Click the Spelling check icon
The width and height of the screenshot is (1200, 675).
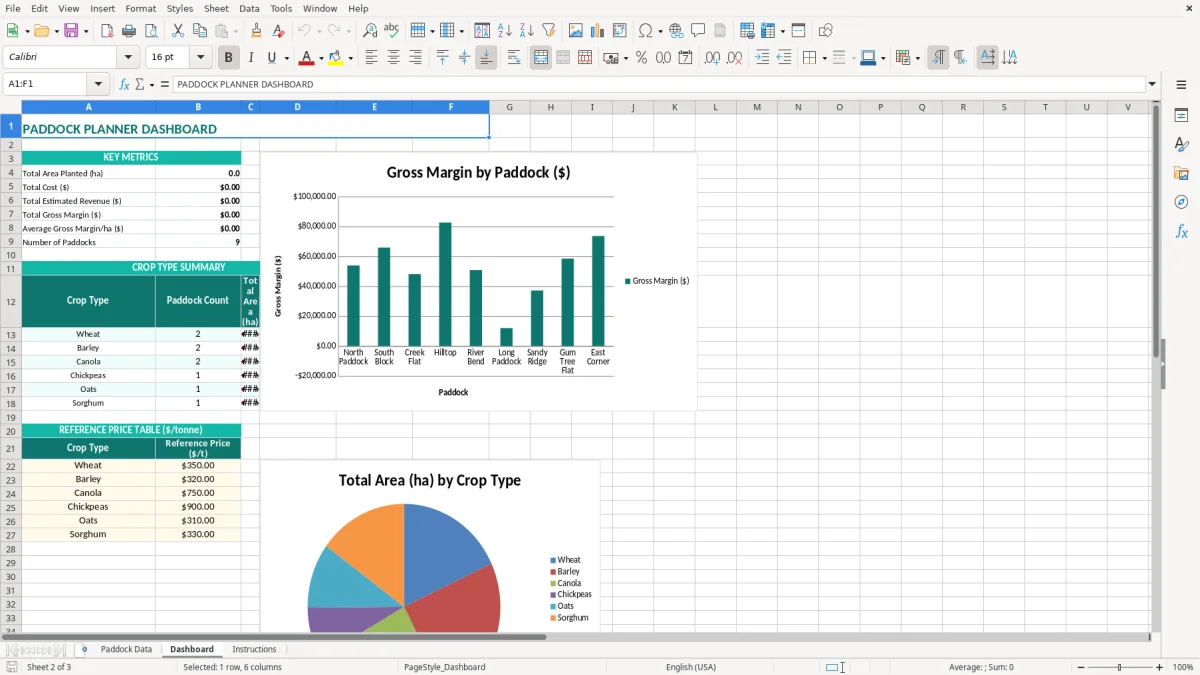tap(391, 31)
